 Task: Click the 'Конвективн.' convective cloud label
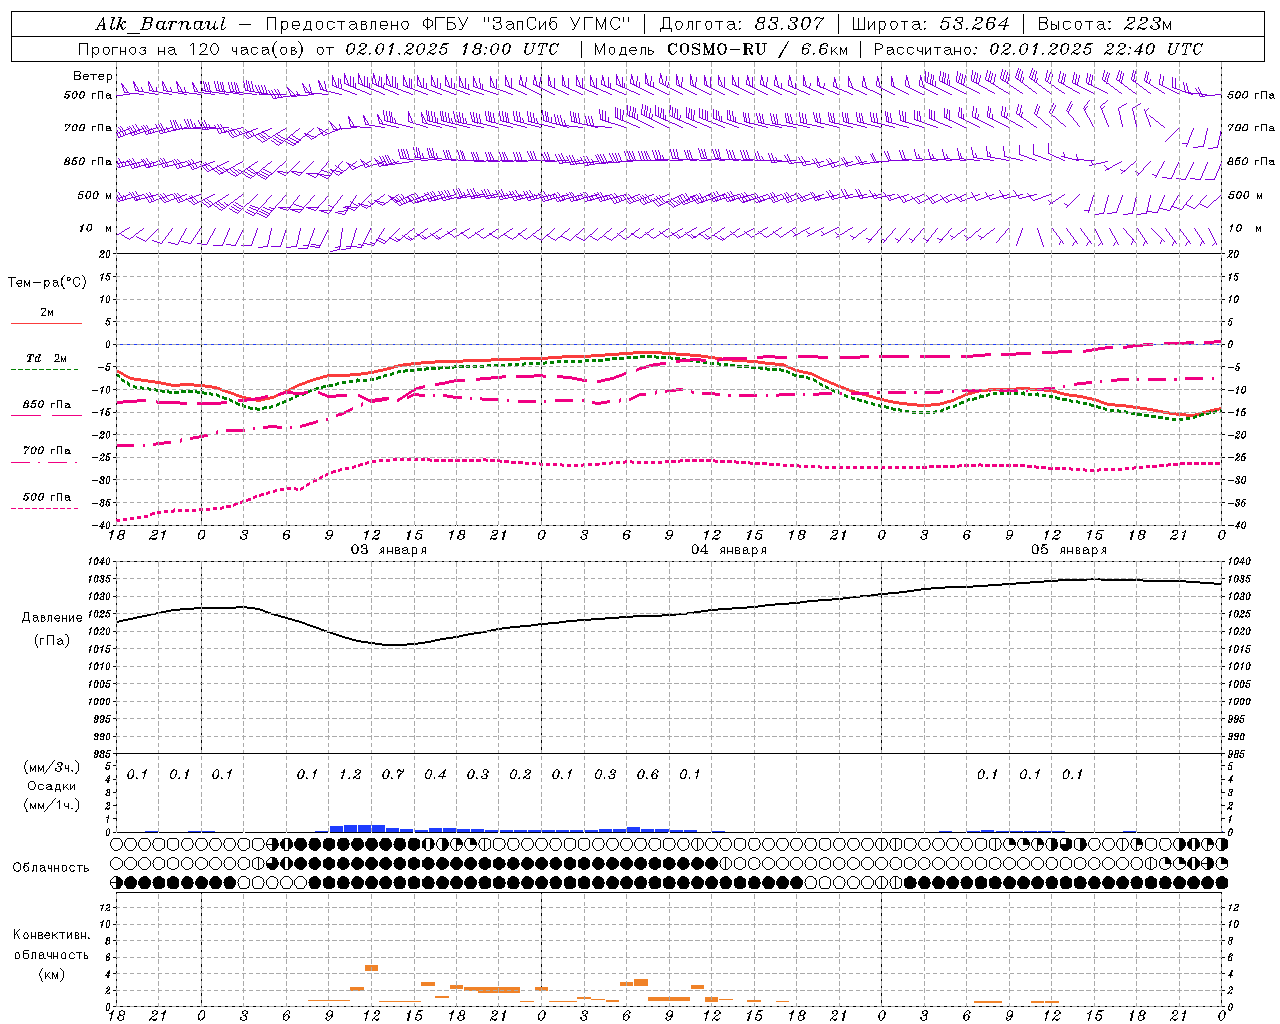(52, 935)
